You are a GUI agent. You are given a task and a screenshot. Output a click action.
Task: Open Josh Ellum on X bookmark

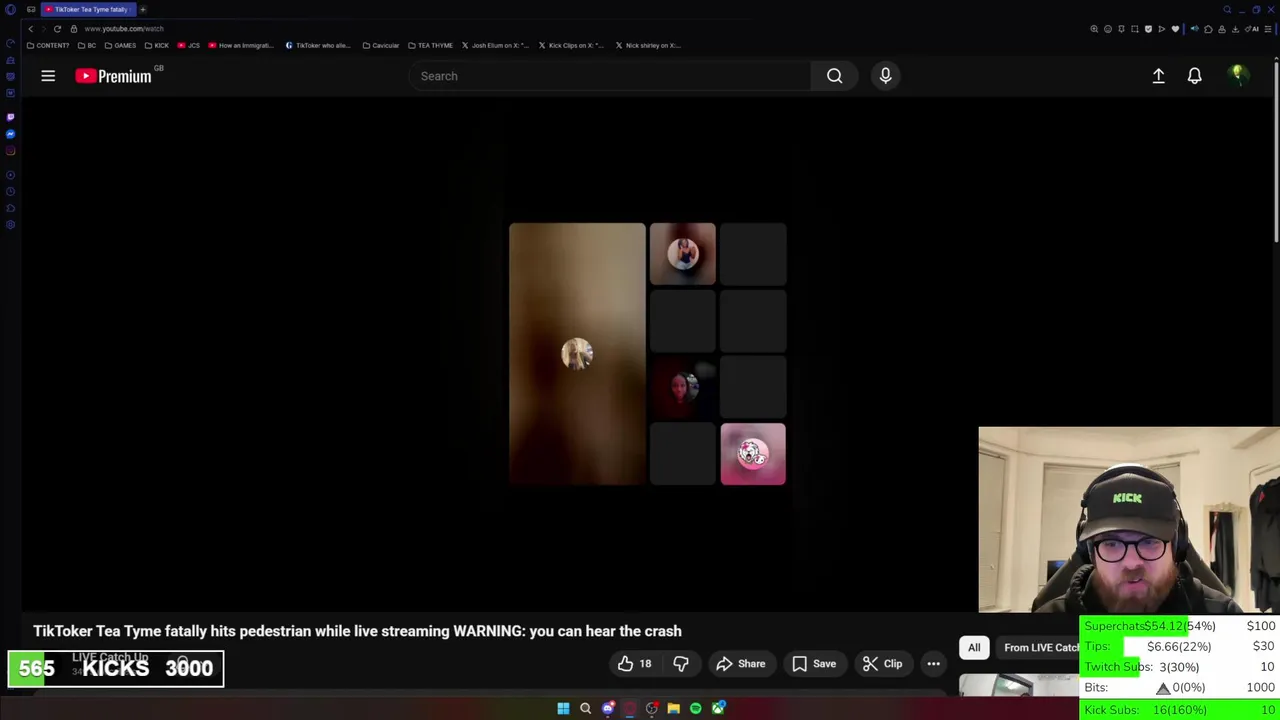(x=494, y=45)
